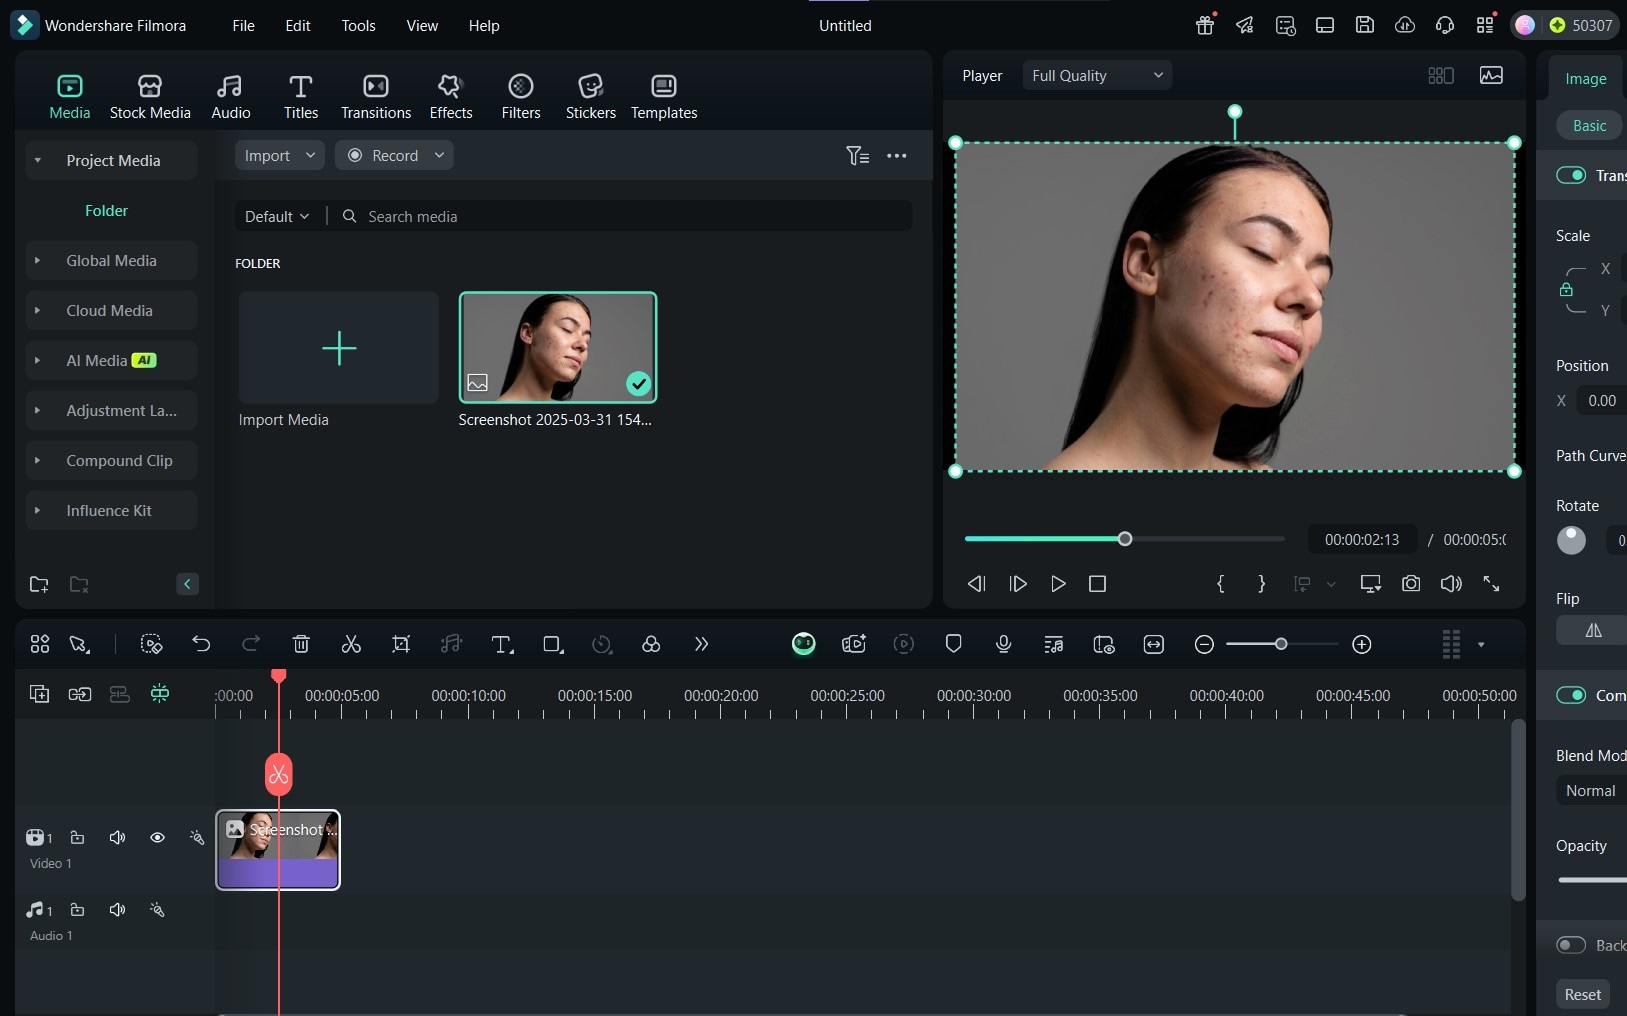This screenshot has height=1016, width=1627.
Task: Open the Tools menu
Action: [x=358, y=26]
